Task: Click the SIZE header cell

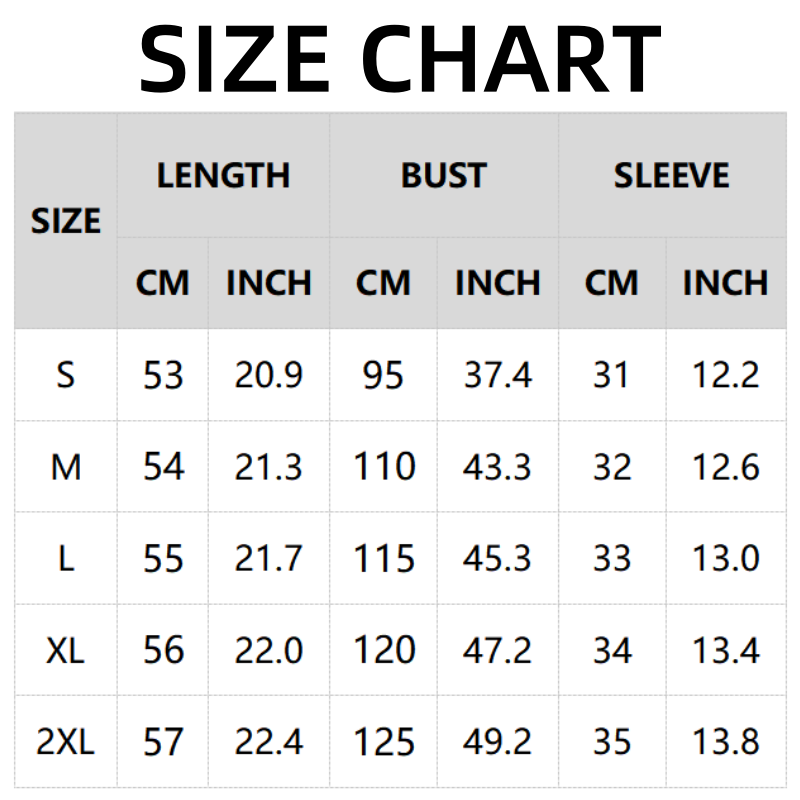Action: [66, 221]
